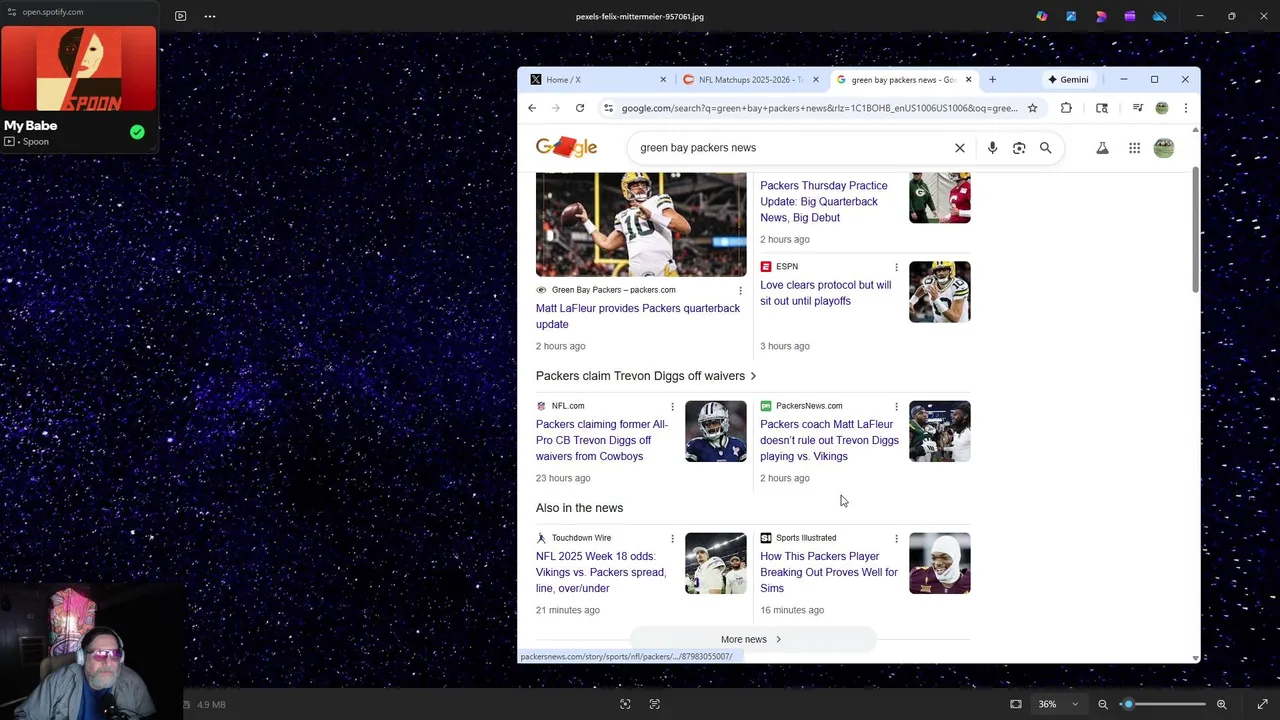Open more options for PackersNews.com article
This screenshot has height=720, width=1280.
[896, 406]
